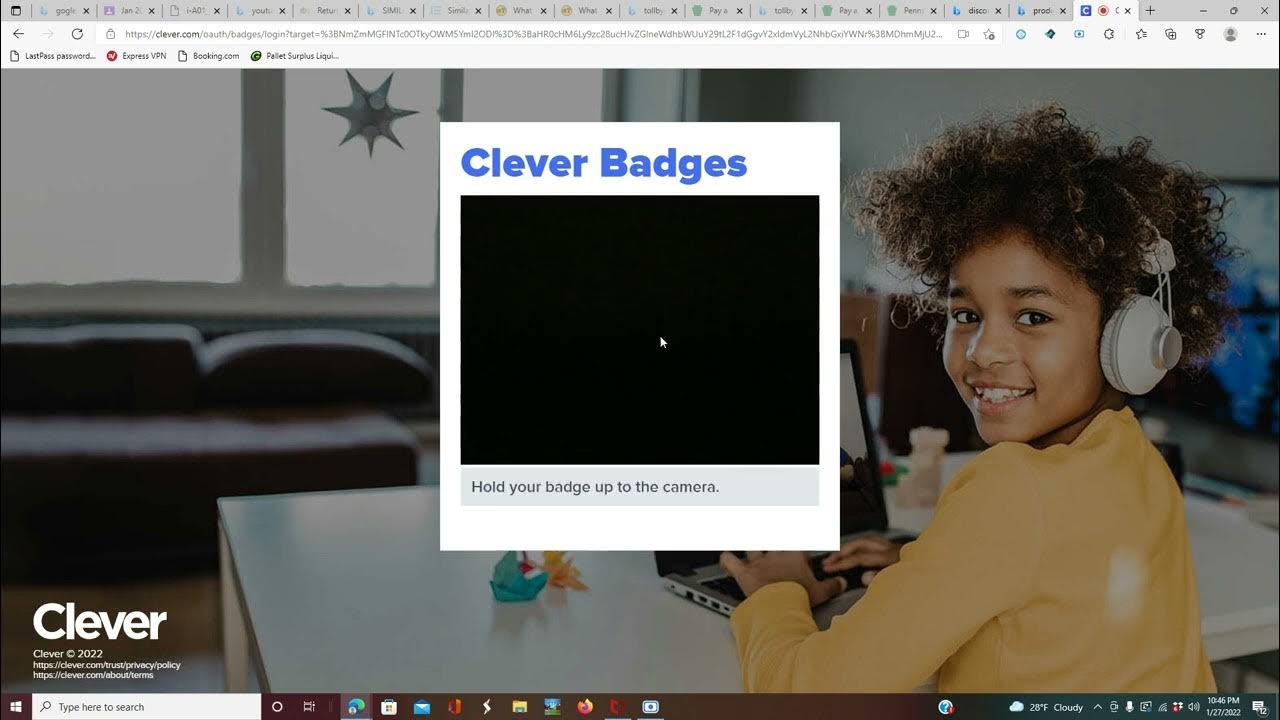Focus the browser address bar URL
The height and width of the screenshot is (720, 1280).
[533, 33]
